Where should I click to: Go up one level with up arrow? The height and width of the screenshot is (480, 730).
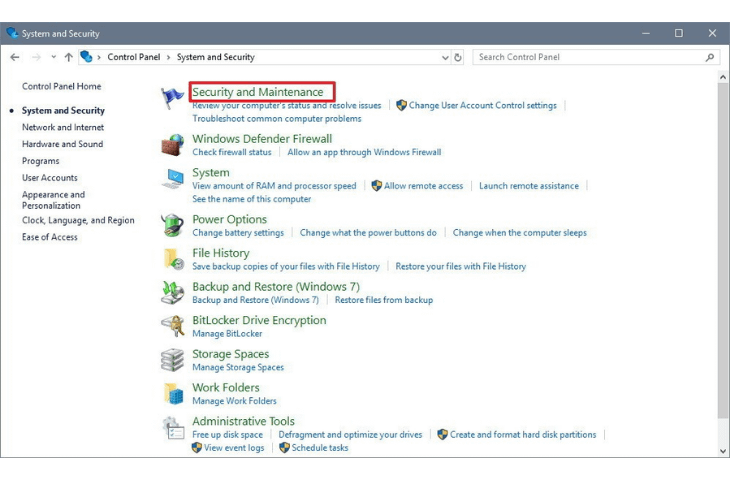coord(68,58)
